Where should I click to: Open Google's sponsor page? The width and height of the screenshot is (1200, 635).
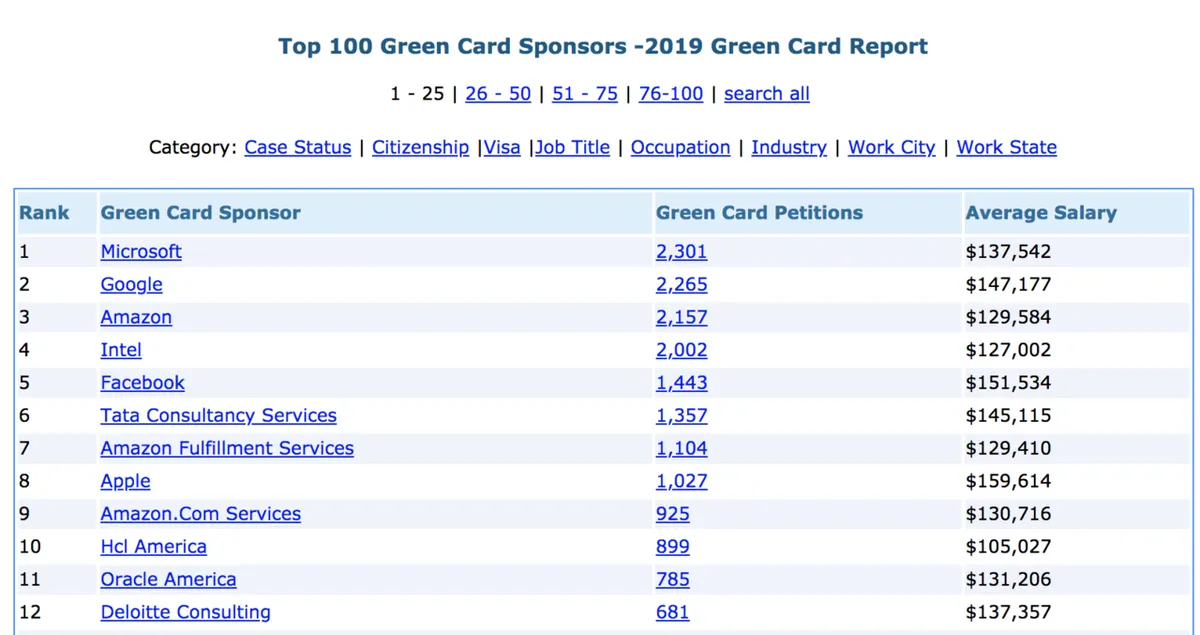131,284
